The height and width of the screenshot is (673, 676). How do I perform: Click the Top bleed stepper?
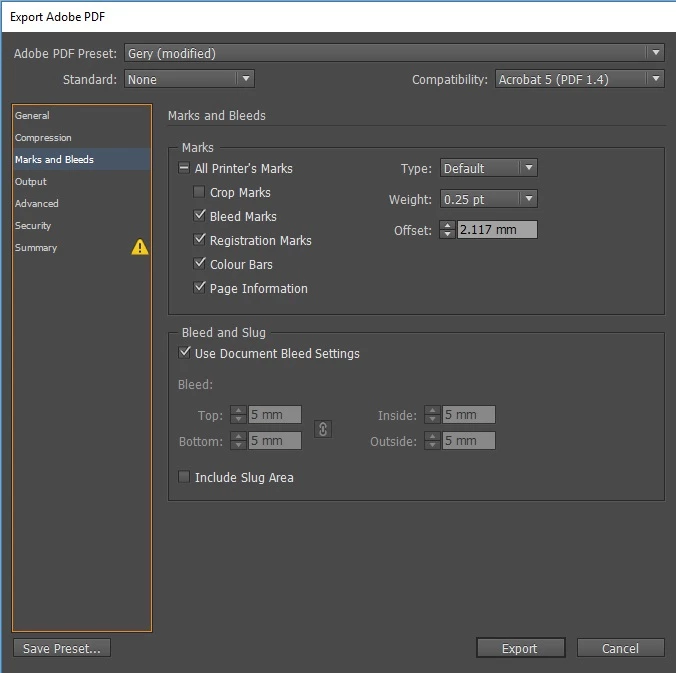pos(238,415)
